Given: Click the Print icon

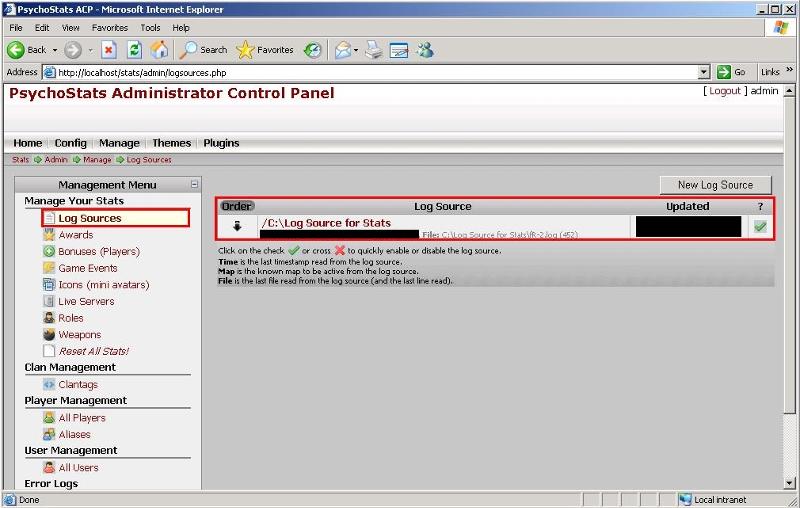Looking at the screenshot, I should pyautogui.click(x=374, y=50).
